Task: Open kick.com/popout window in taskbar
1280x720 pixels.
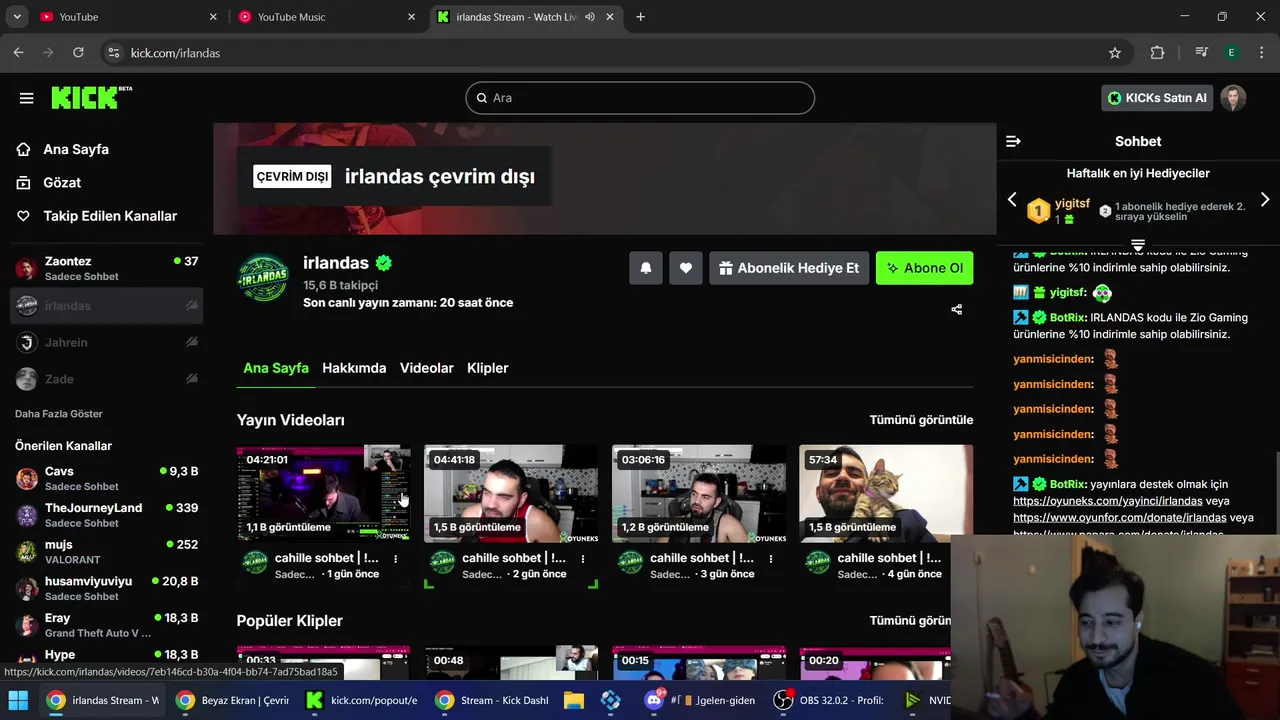Action: [x=362, y=700]
